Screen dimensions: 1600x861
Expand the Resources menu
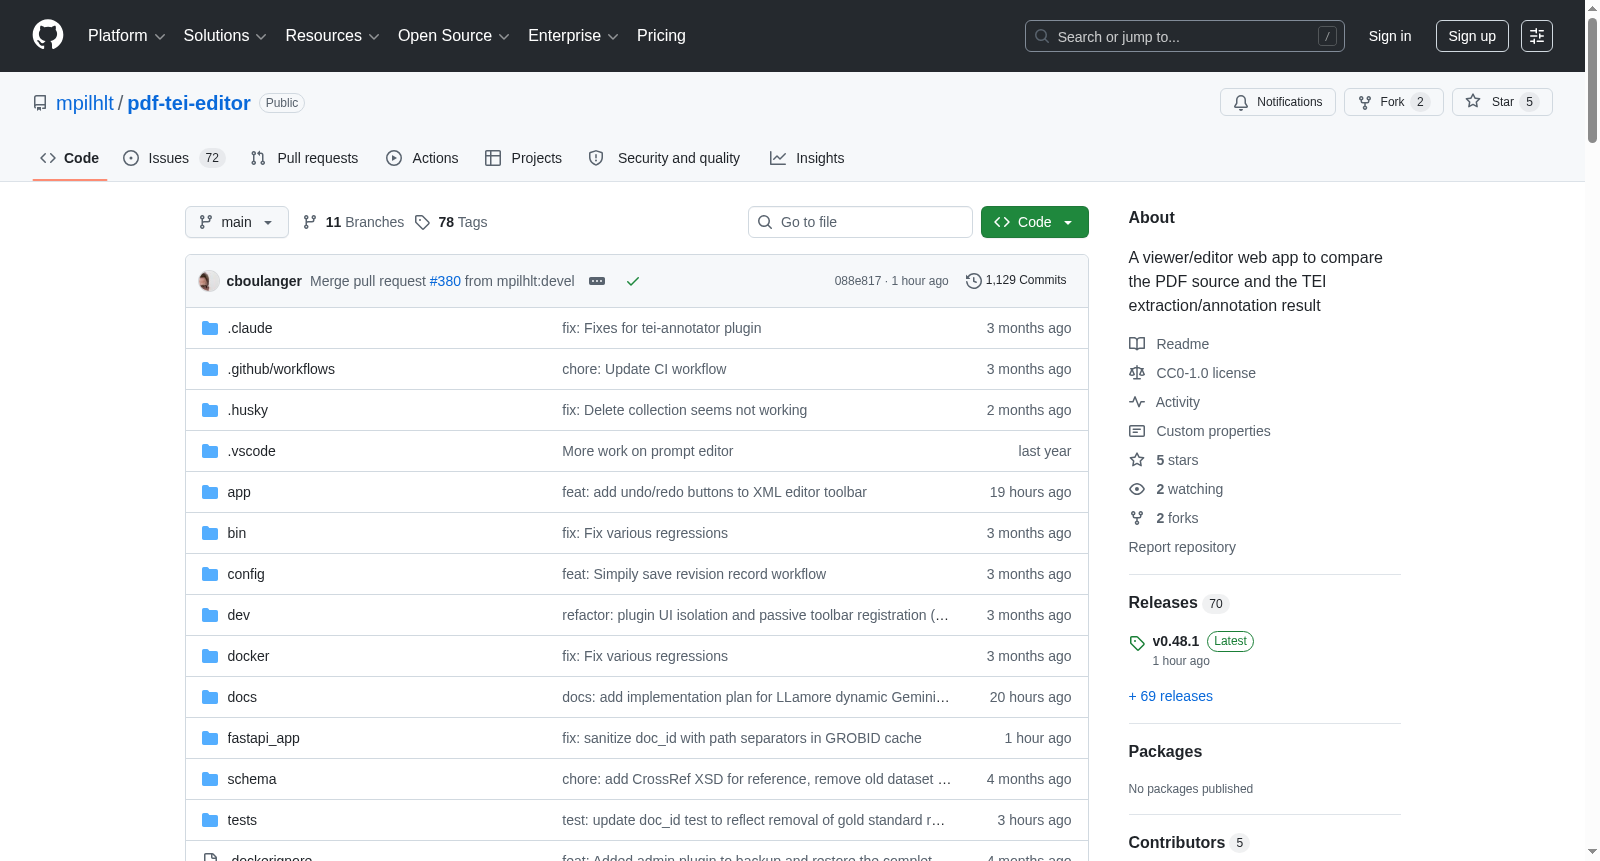coord(333,36)
